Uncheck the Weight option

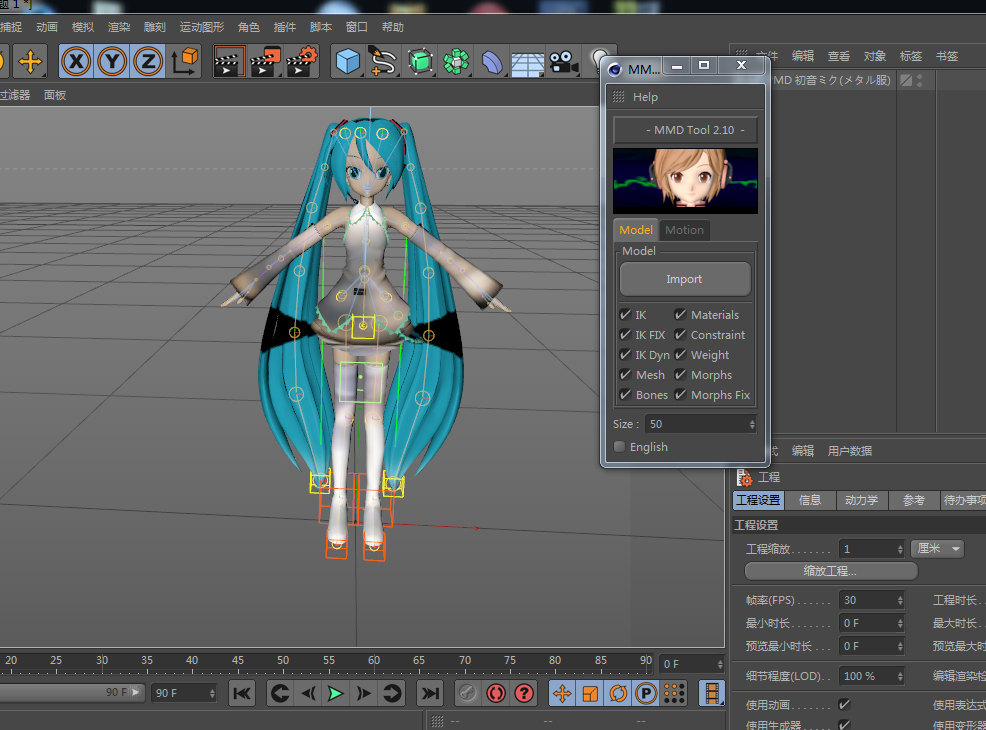pyautogui.click(x=680, y=355)
